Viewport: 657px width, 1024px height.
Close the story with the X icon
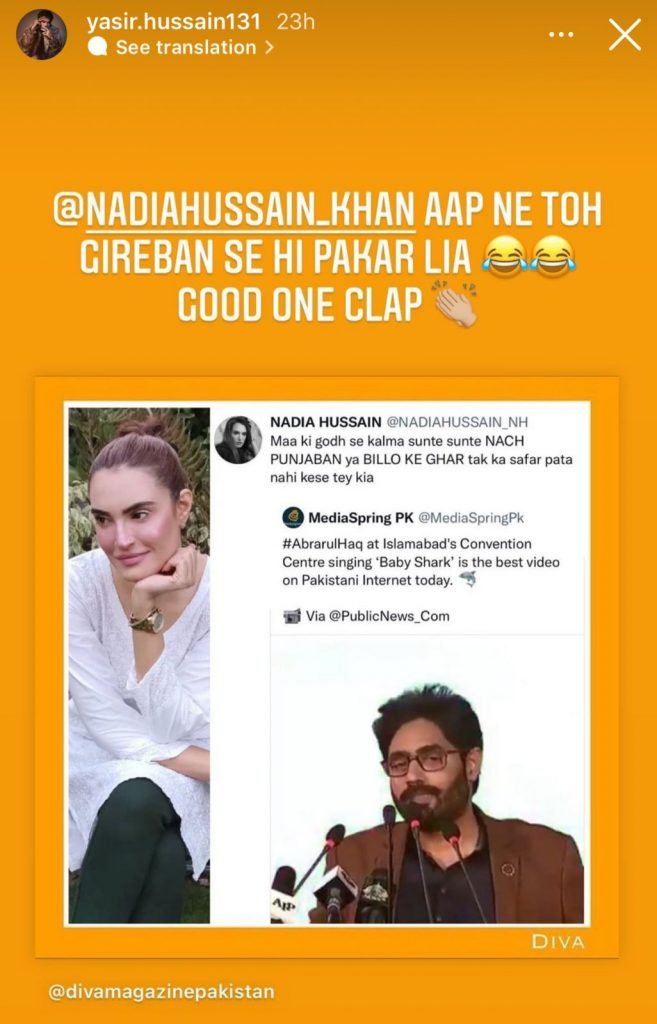coord(625,35)
